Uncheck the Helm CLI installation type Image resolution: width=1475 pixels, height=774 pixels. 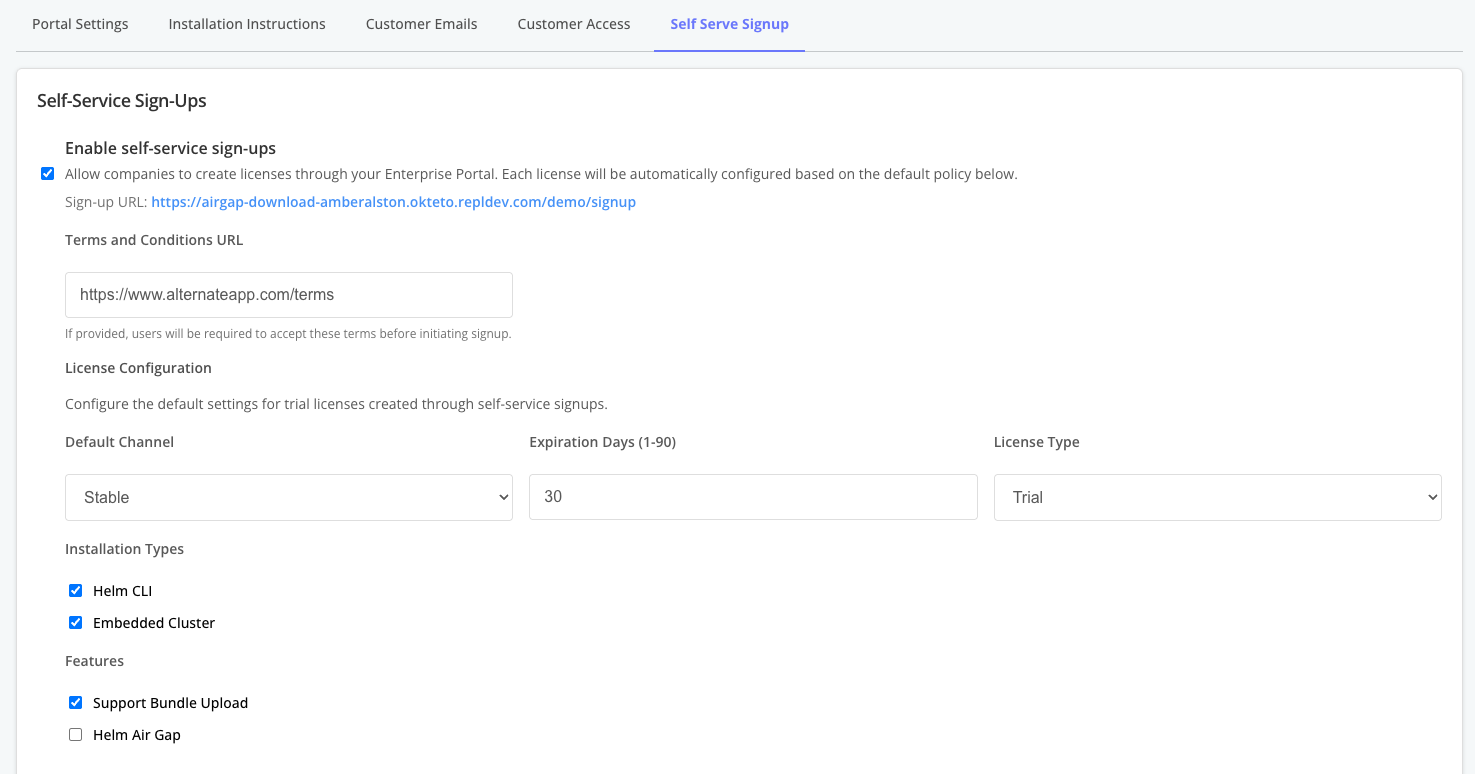(x=75, y=590)
